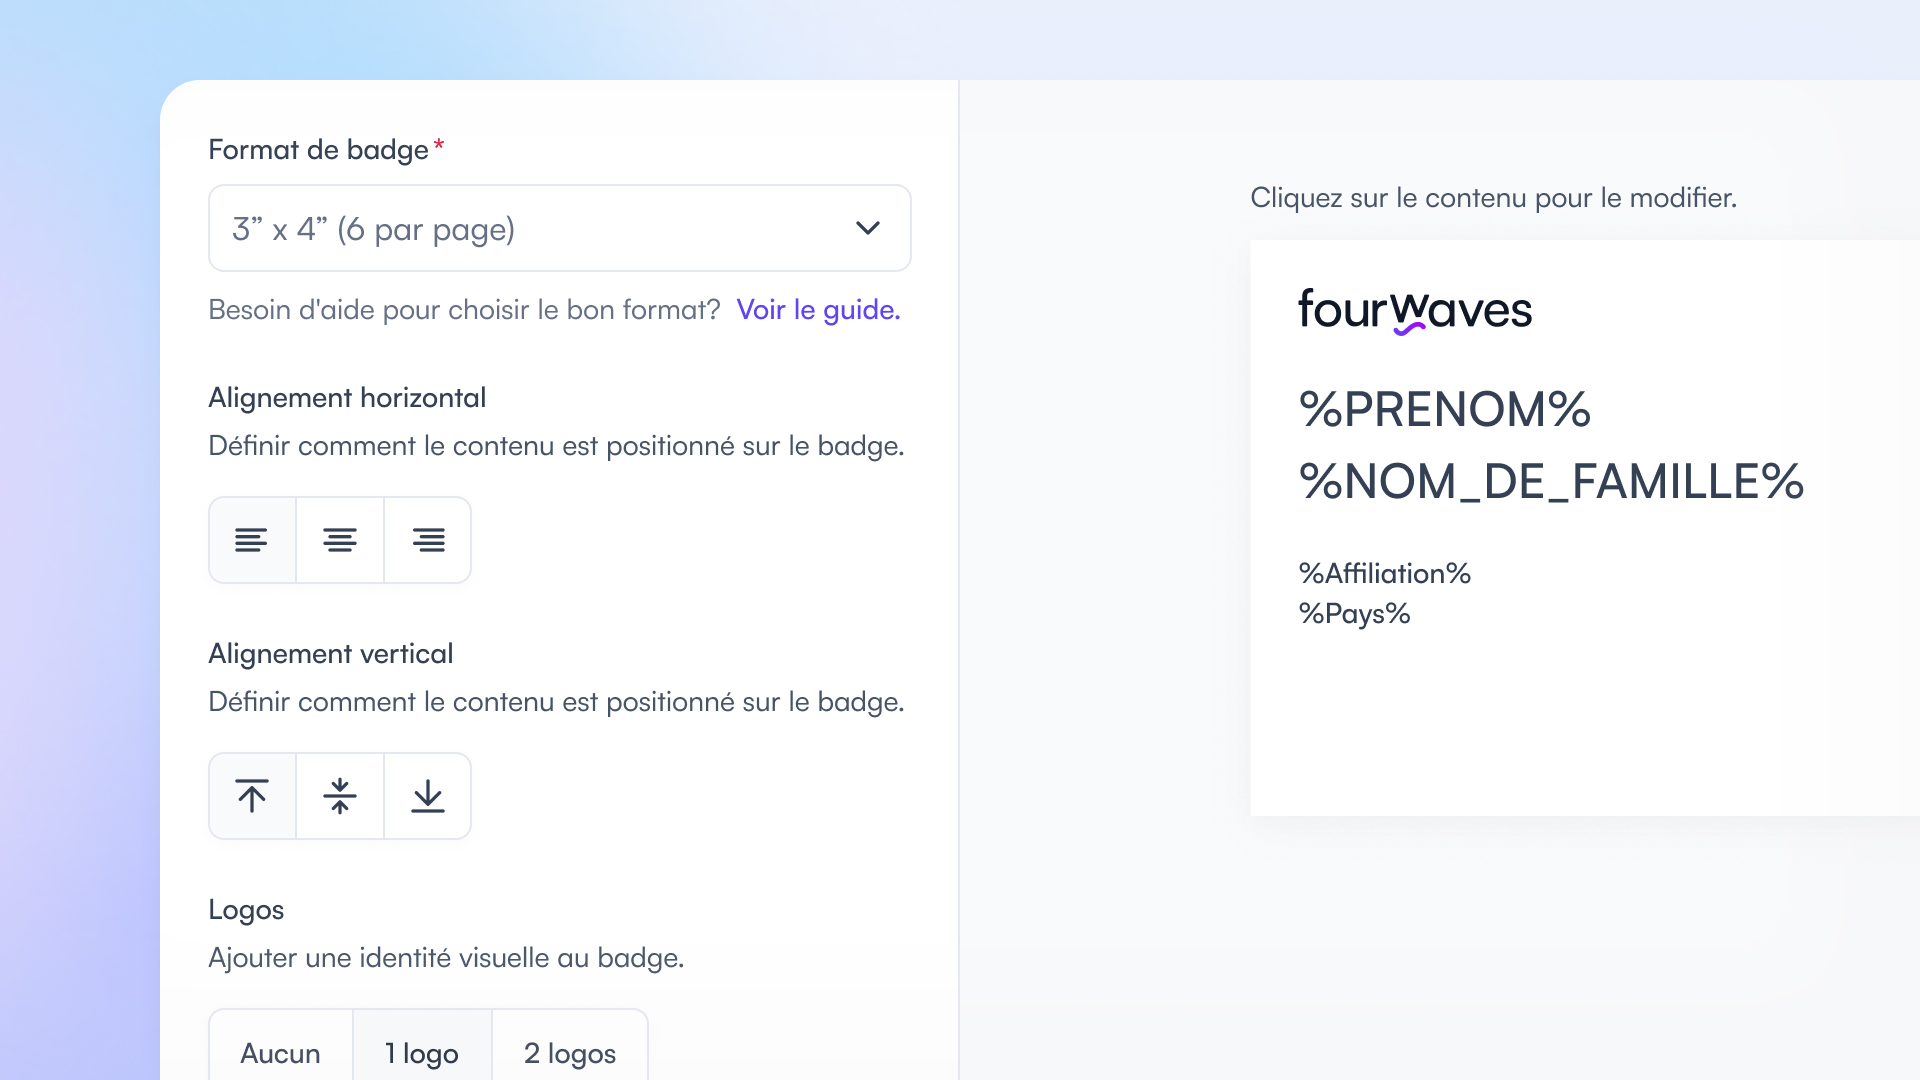Select center horizontal alignment icon

[x=340, y=540]
